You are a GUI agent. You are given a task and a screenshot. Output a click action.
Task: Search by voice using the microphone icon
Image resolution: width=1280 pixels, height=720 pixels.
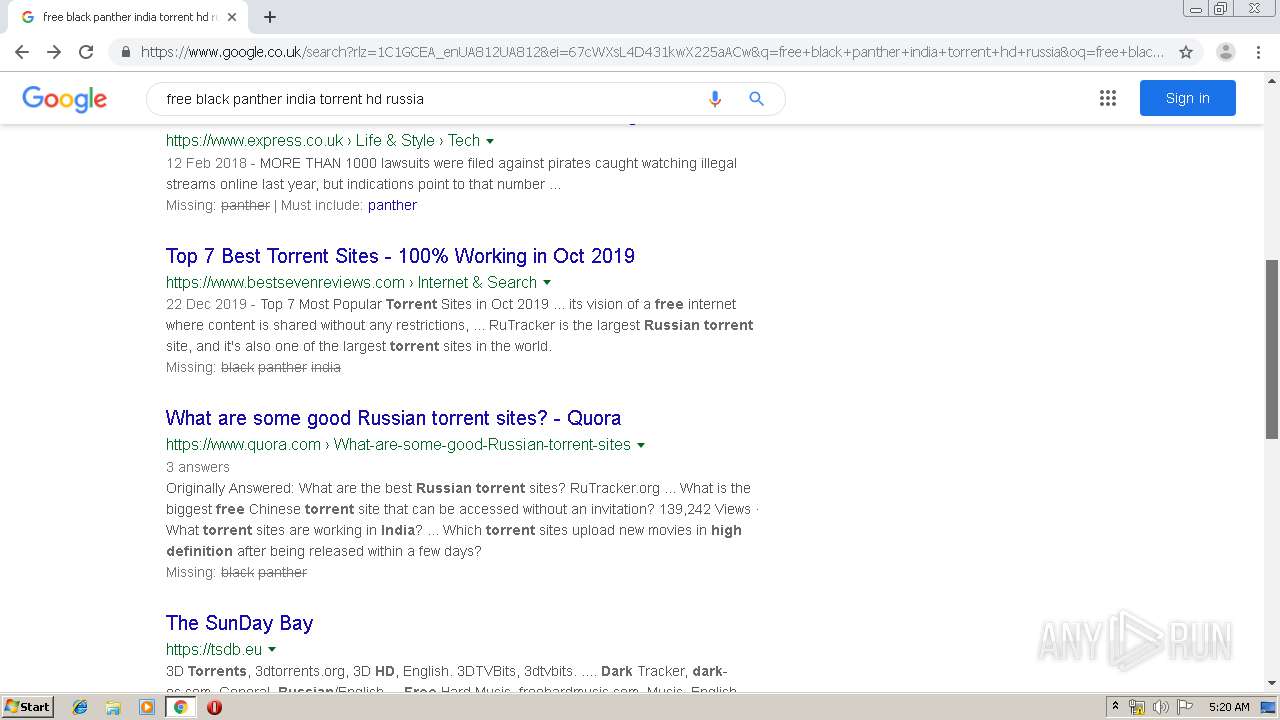click(x=714, y=99)
